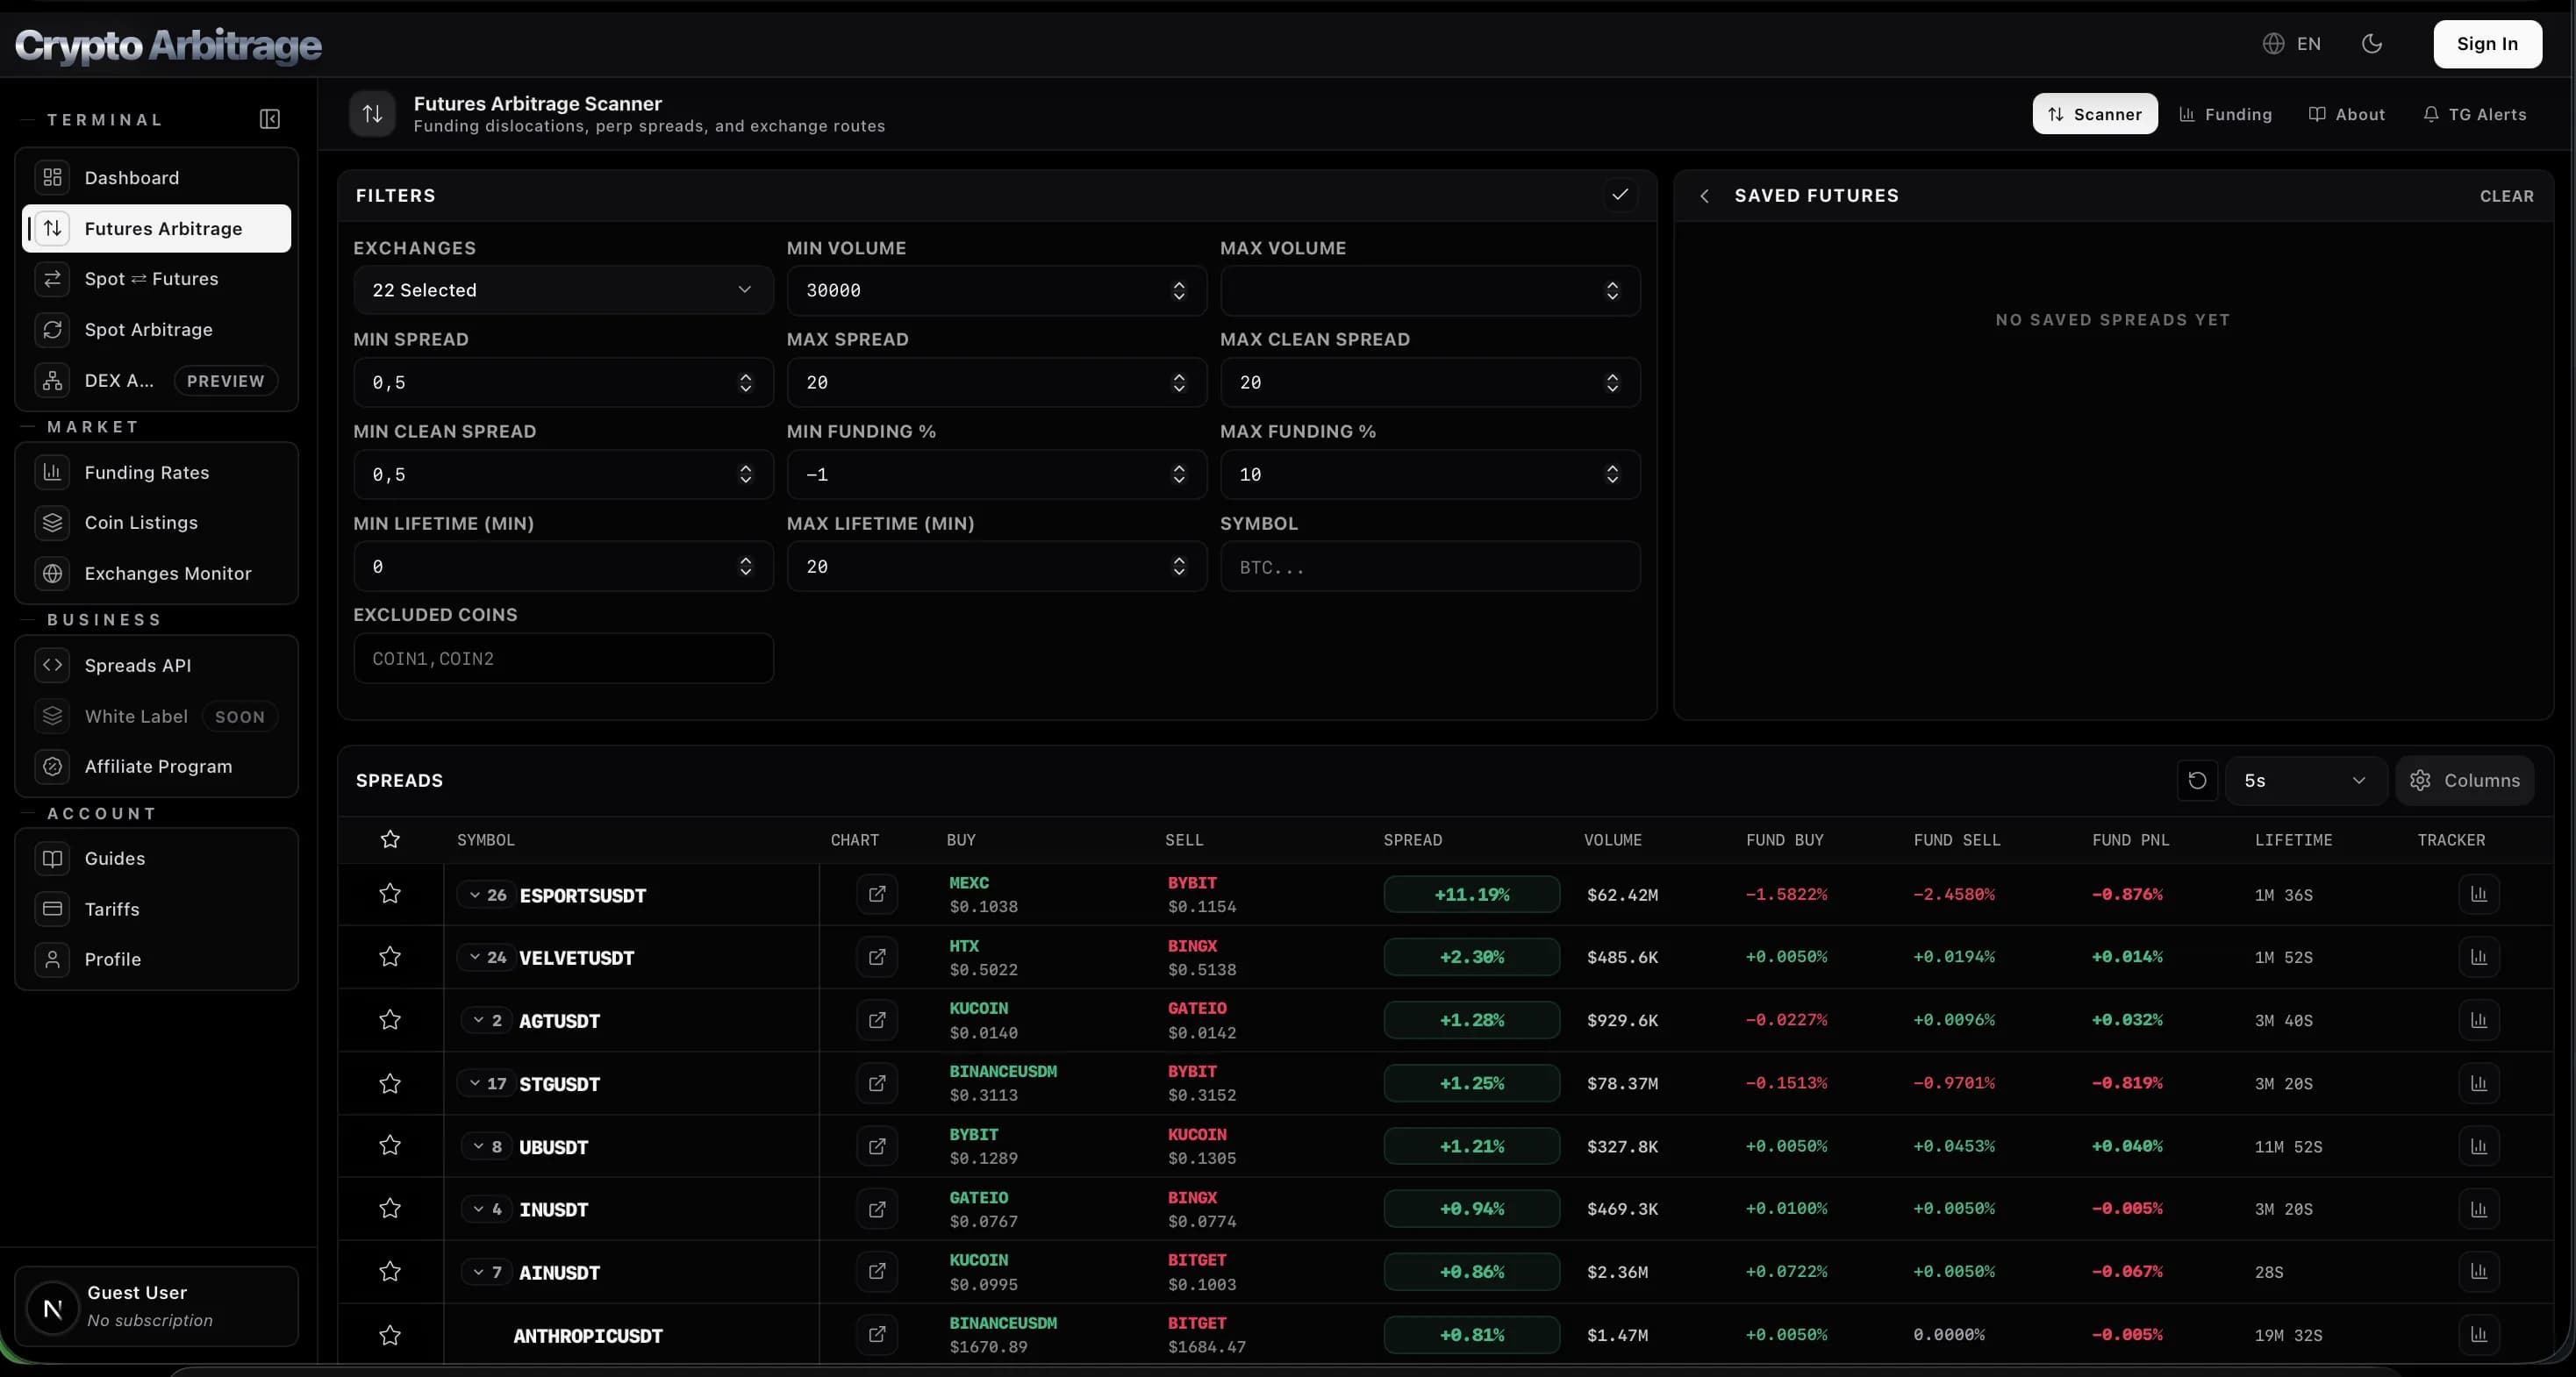The width and height of the screenshot is (2576, 1377).
Task: Open Funding Rates in sidebar
Action: (x=157, y=472)
